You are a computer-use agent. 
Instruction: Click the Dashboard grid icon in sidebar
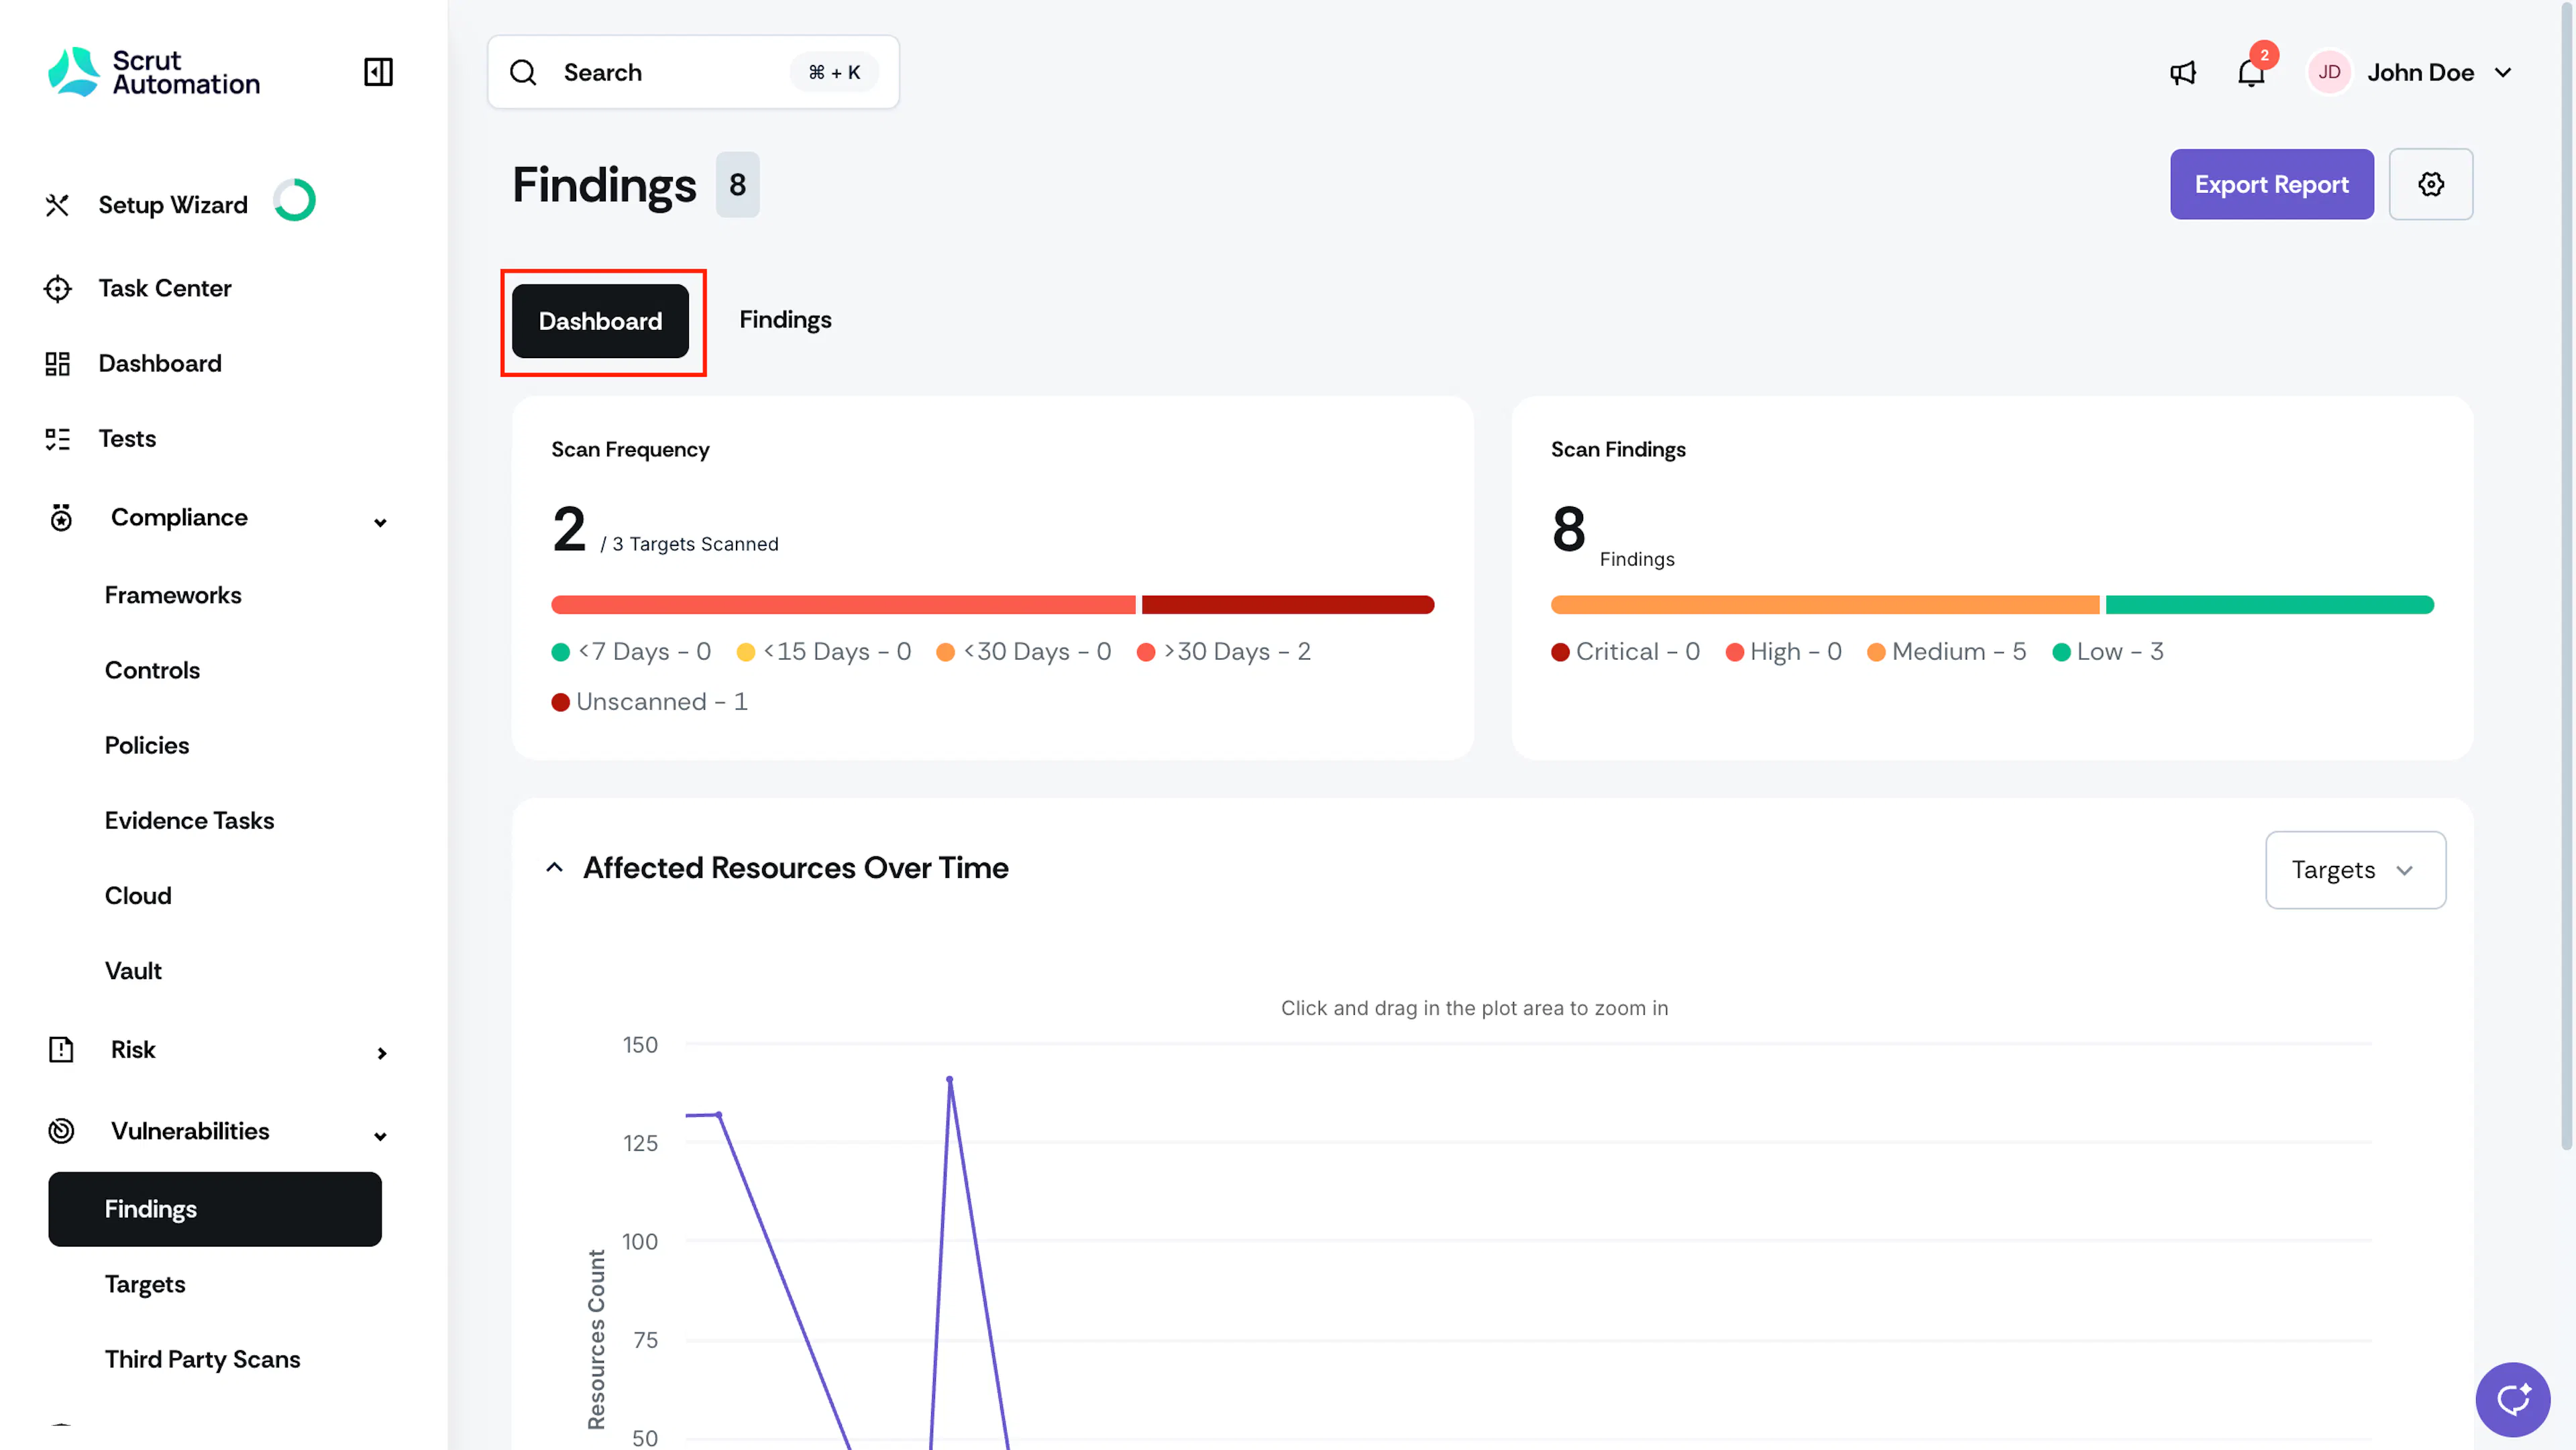(58, 363)
